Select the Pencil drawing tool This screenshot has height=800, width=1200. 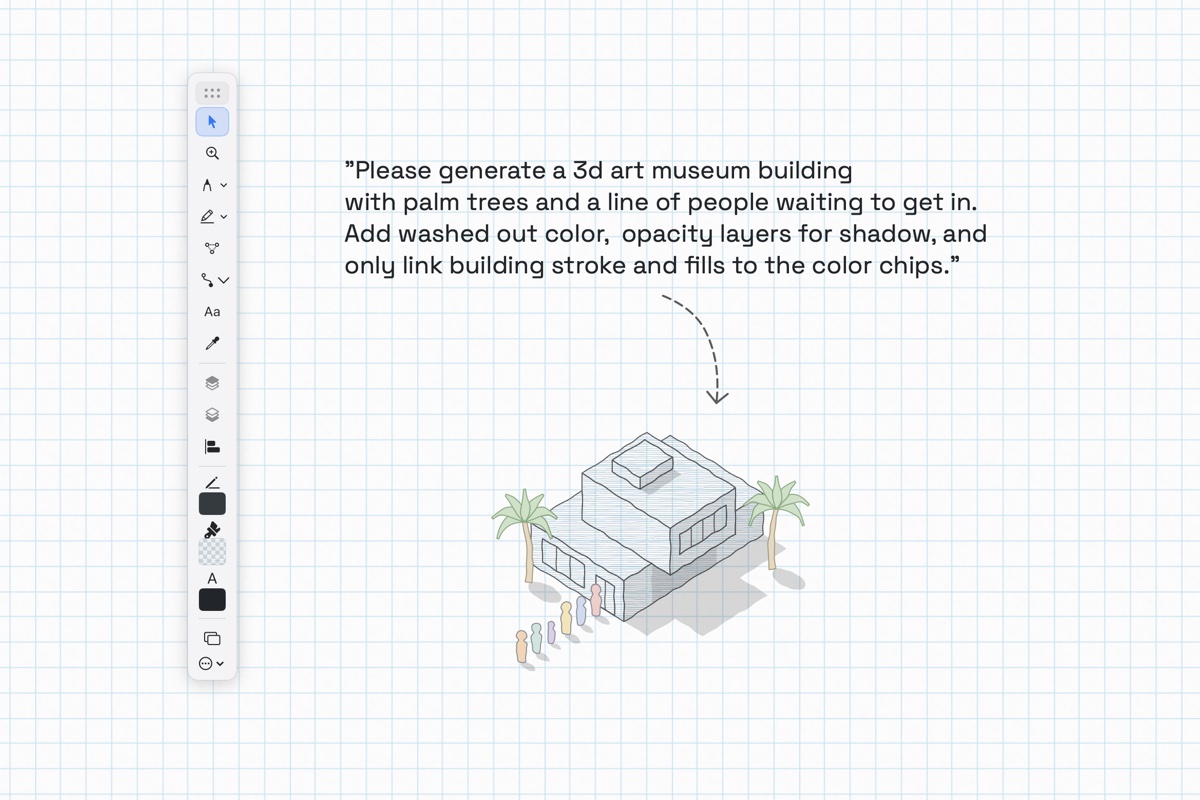tap(207, 216)
